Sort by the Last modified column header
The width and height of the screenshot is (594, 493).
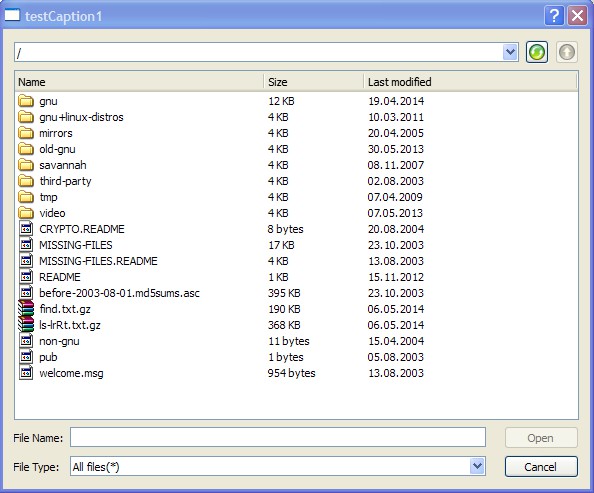coord(470,82)
